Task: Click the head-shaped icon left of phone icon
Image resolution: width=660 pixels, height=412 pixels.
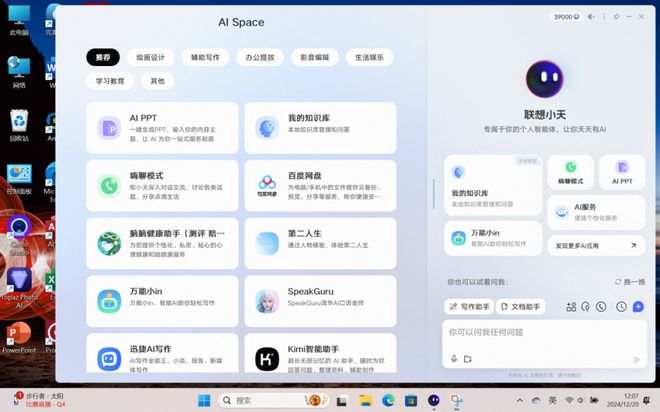Action: 585,307
